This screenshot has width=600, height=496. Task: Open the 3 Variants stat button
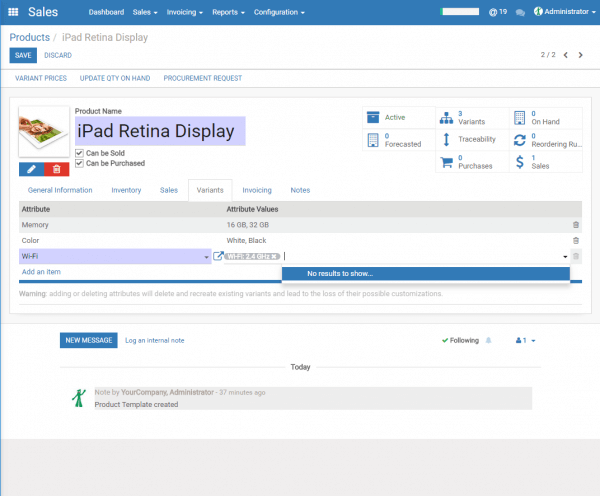click(x=472, y=117)
